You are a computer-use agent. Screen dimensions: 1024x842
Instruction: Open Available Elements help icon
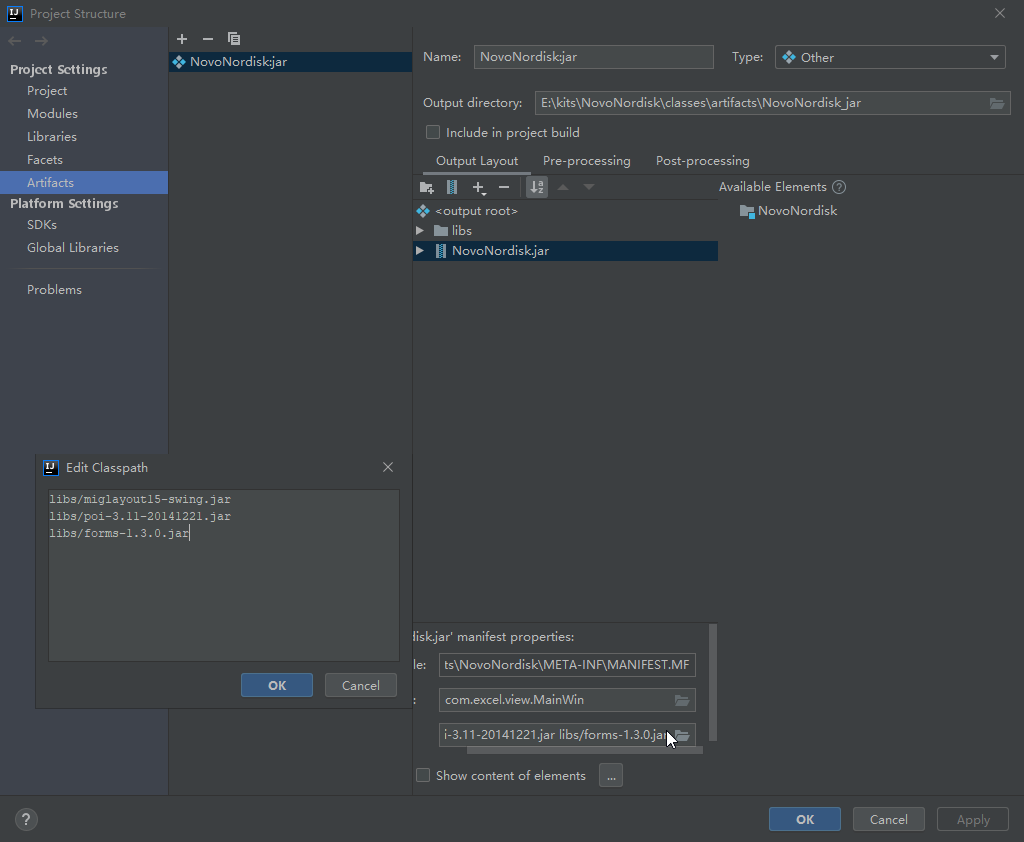[x=839, y=187]
